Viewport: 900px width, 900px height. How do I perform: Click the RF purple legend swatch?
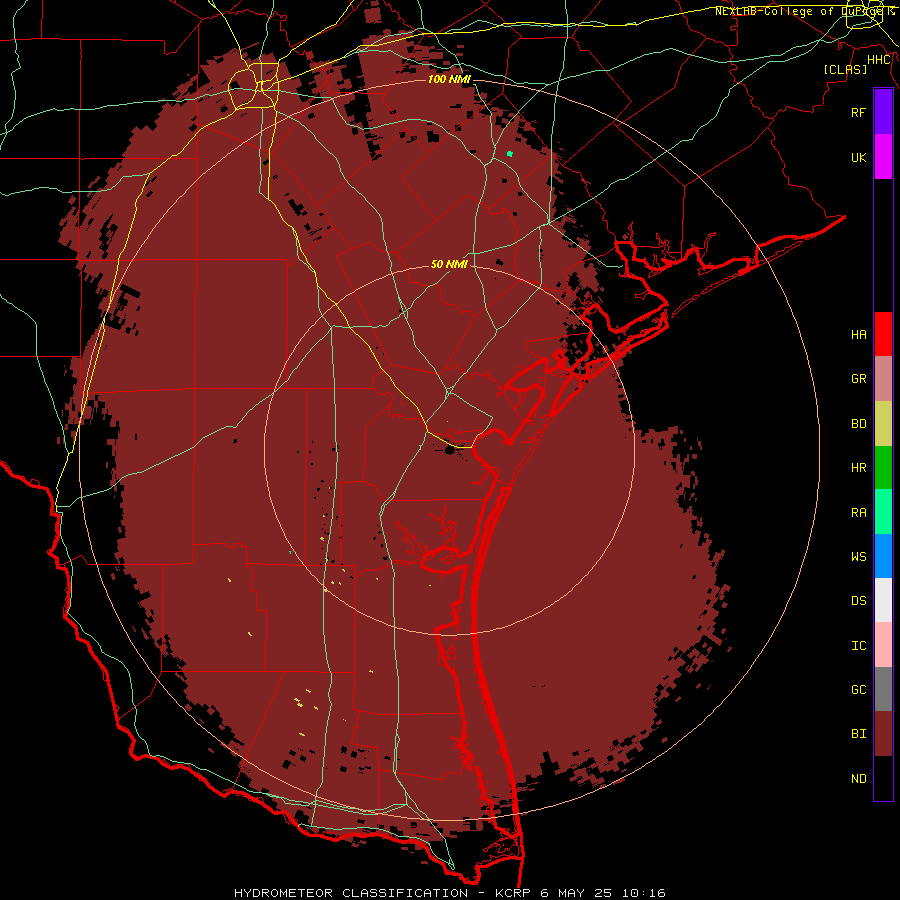click(883, 112)
